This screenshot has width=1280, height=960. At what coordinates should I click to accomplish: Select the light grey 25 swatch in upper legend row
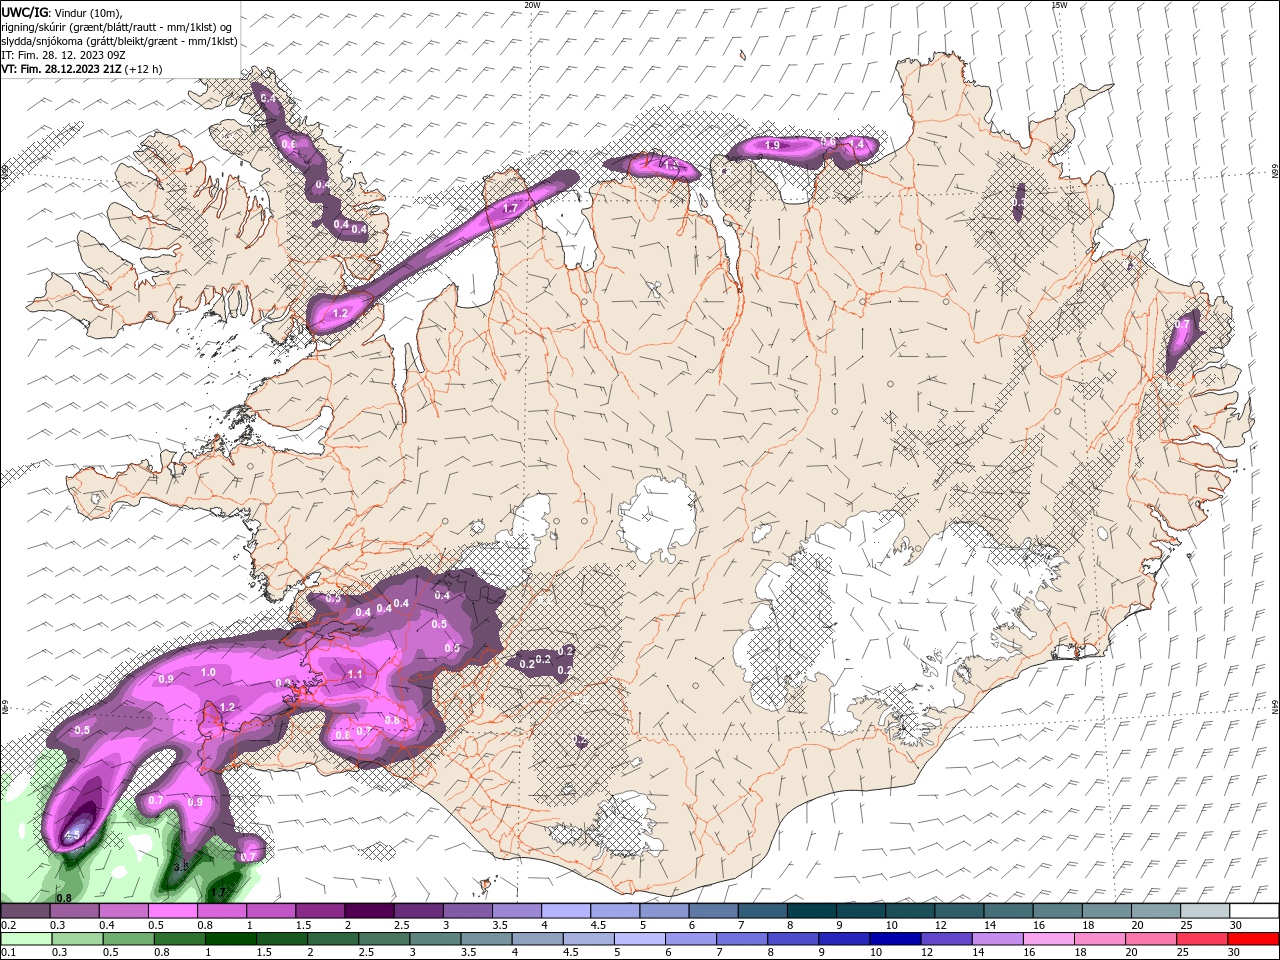[1204, 911]
